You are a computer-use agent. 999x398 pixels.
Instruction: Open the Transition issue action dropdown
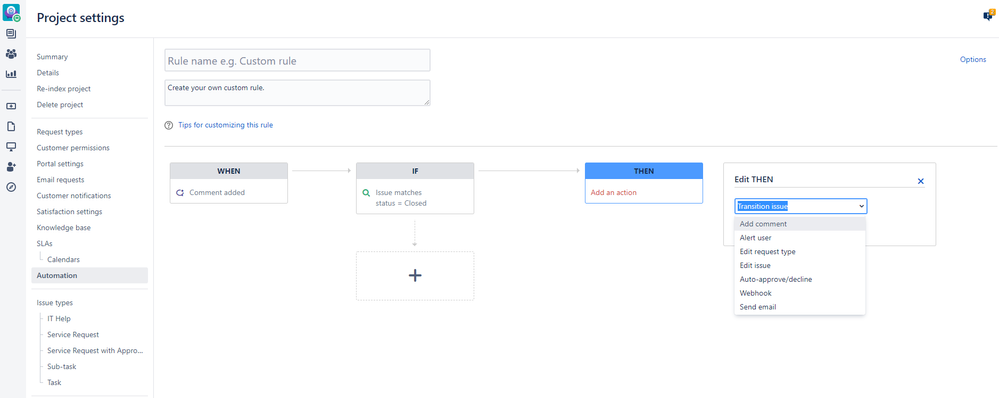(800, 206)
